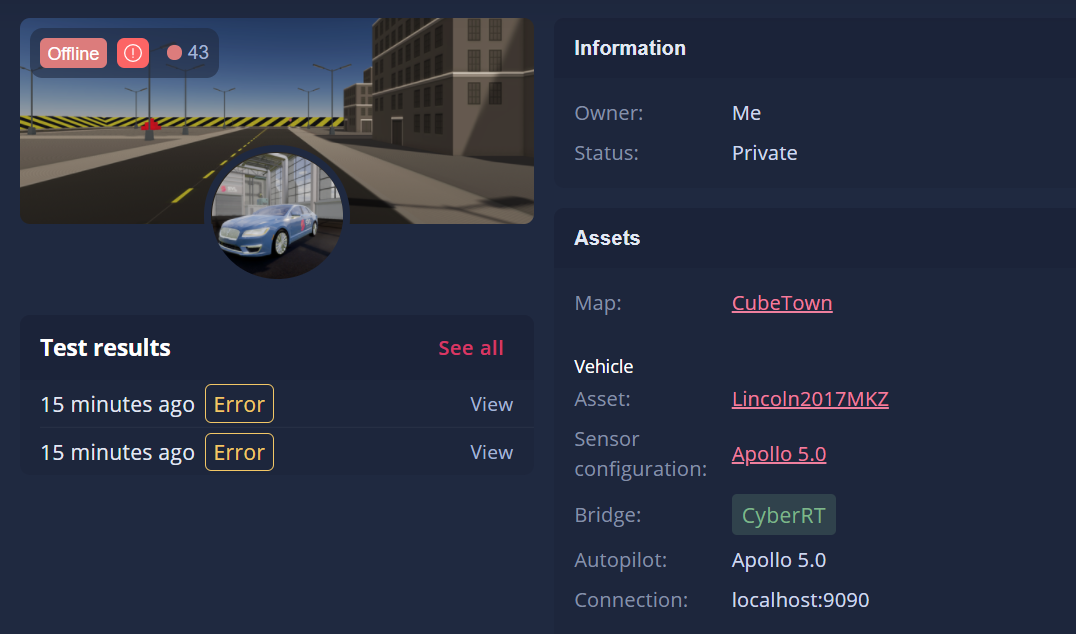Open See all test results
1076x634 pixels.
[x=471, y=348]
